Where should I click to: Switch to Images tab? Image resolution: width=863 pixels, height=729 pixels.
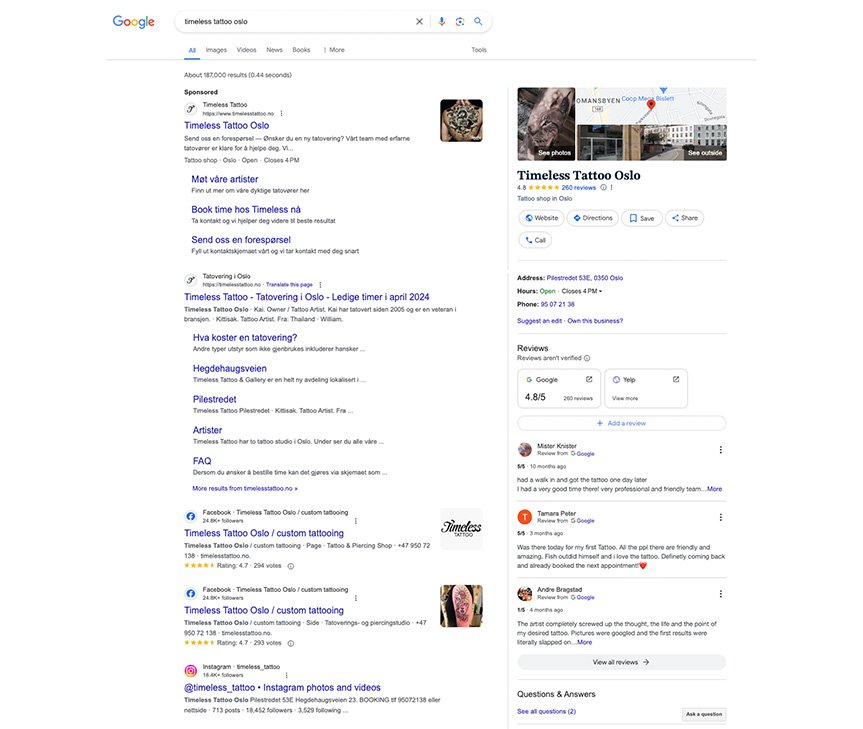[216, 50]
